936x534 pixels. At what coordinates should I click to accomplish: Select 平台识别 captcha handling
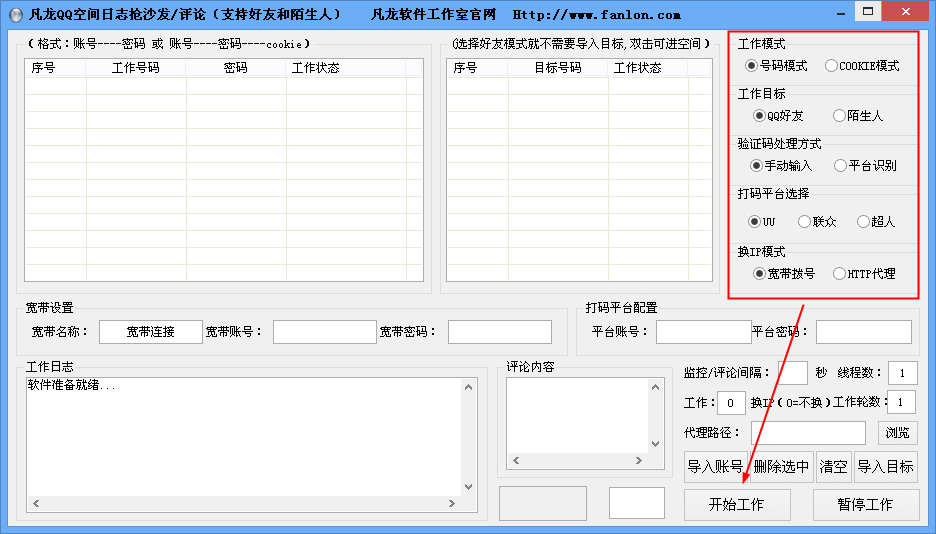[x=866, y=165]
